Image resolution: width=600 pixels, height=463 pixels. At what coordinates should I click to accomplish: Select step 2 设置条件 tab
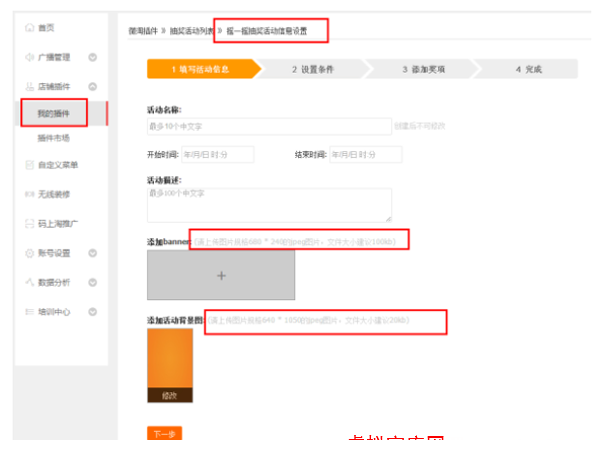pos(313,69)
